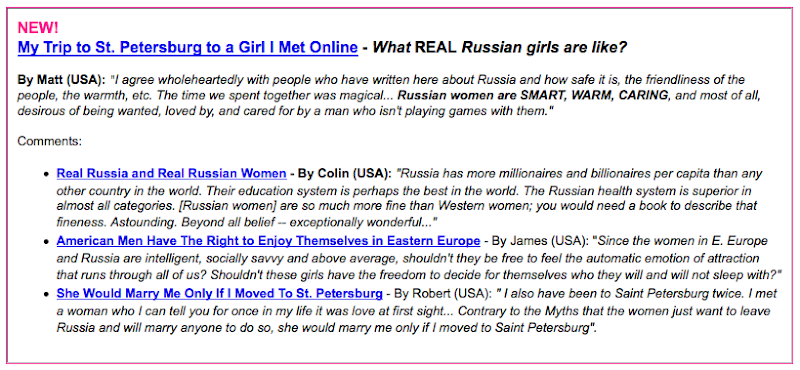Open the "My Trip to St. Petersburg" link

point(188,47)
